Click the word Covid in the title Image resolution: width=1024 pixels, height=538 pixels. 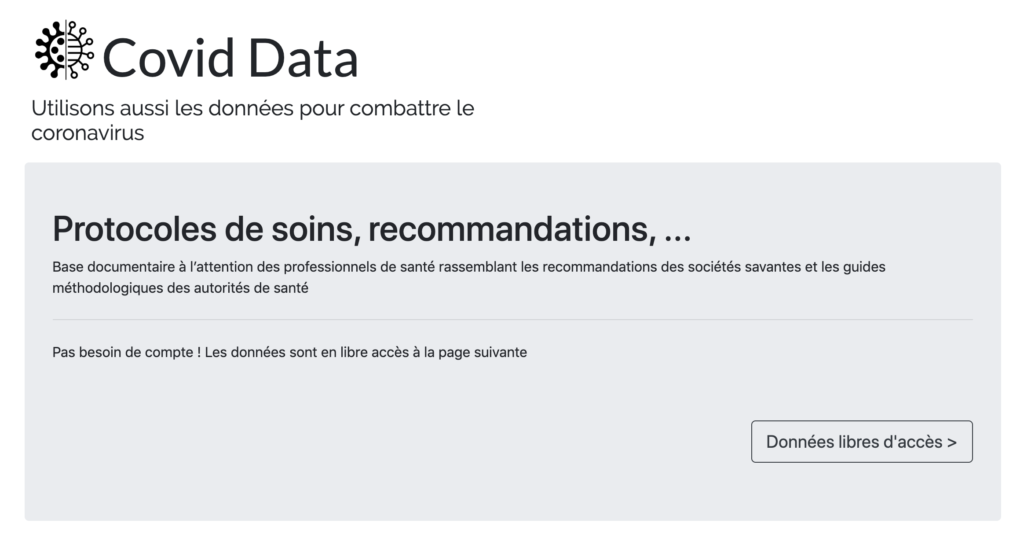coord(168,58)
